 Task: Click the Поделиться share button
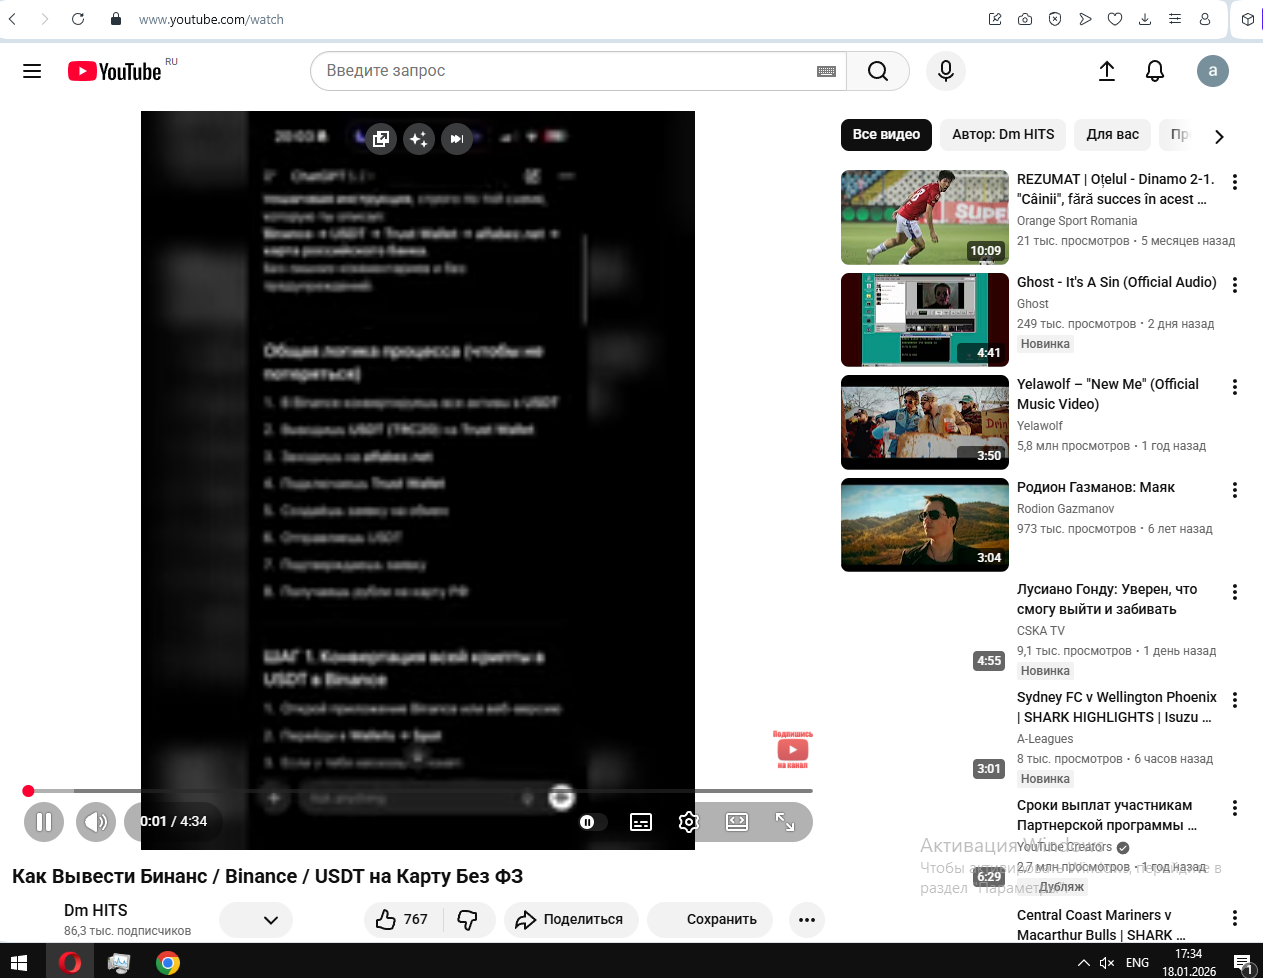point(569,920)
